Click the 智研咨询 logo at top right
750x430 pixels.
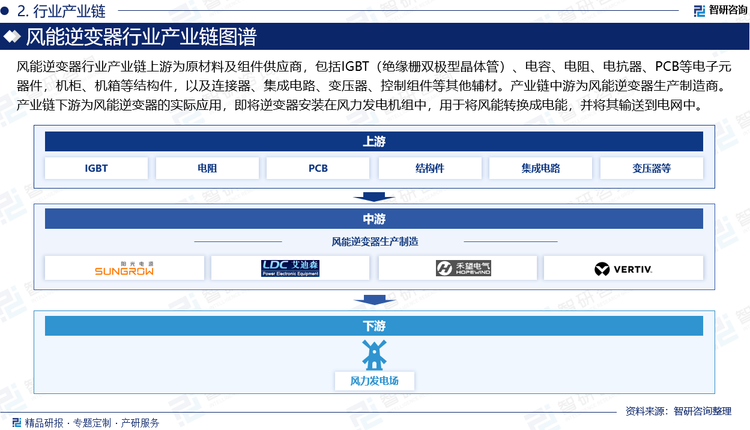tap(720, 11)
